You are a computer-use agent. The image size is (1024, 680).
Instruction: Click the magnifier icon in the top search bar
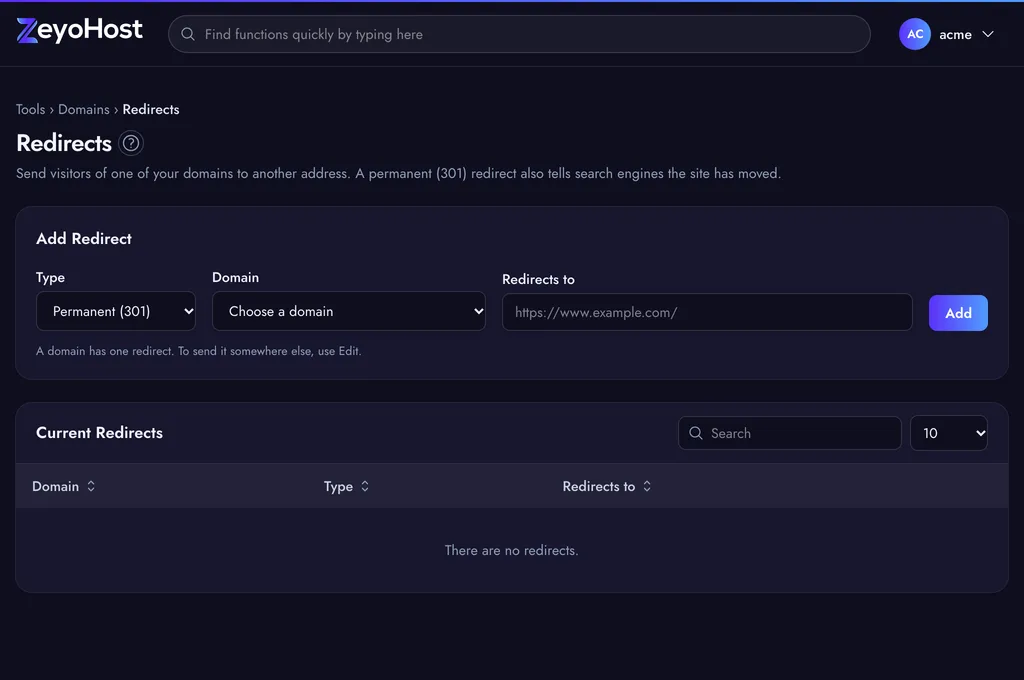point(188,34)
